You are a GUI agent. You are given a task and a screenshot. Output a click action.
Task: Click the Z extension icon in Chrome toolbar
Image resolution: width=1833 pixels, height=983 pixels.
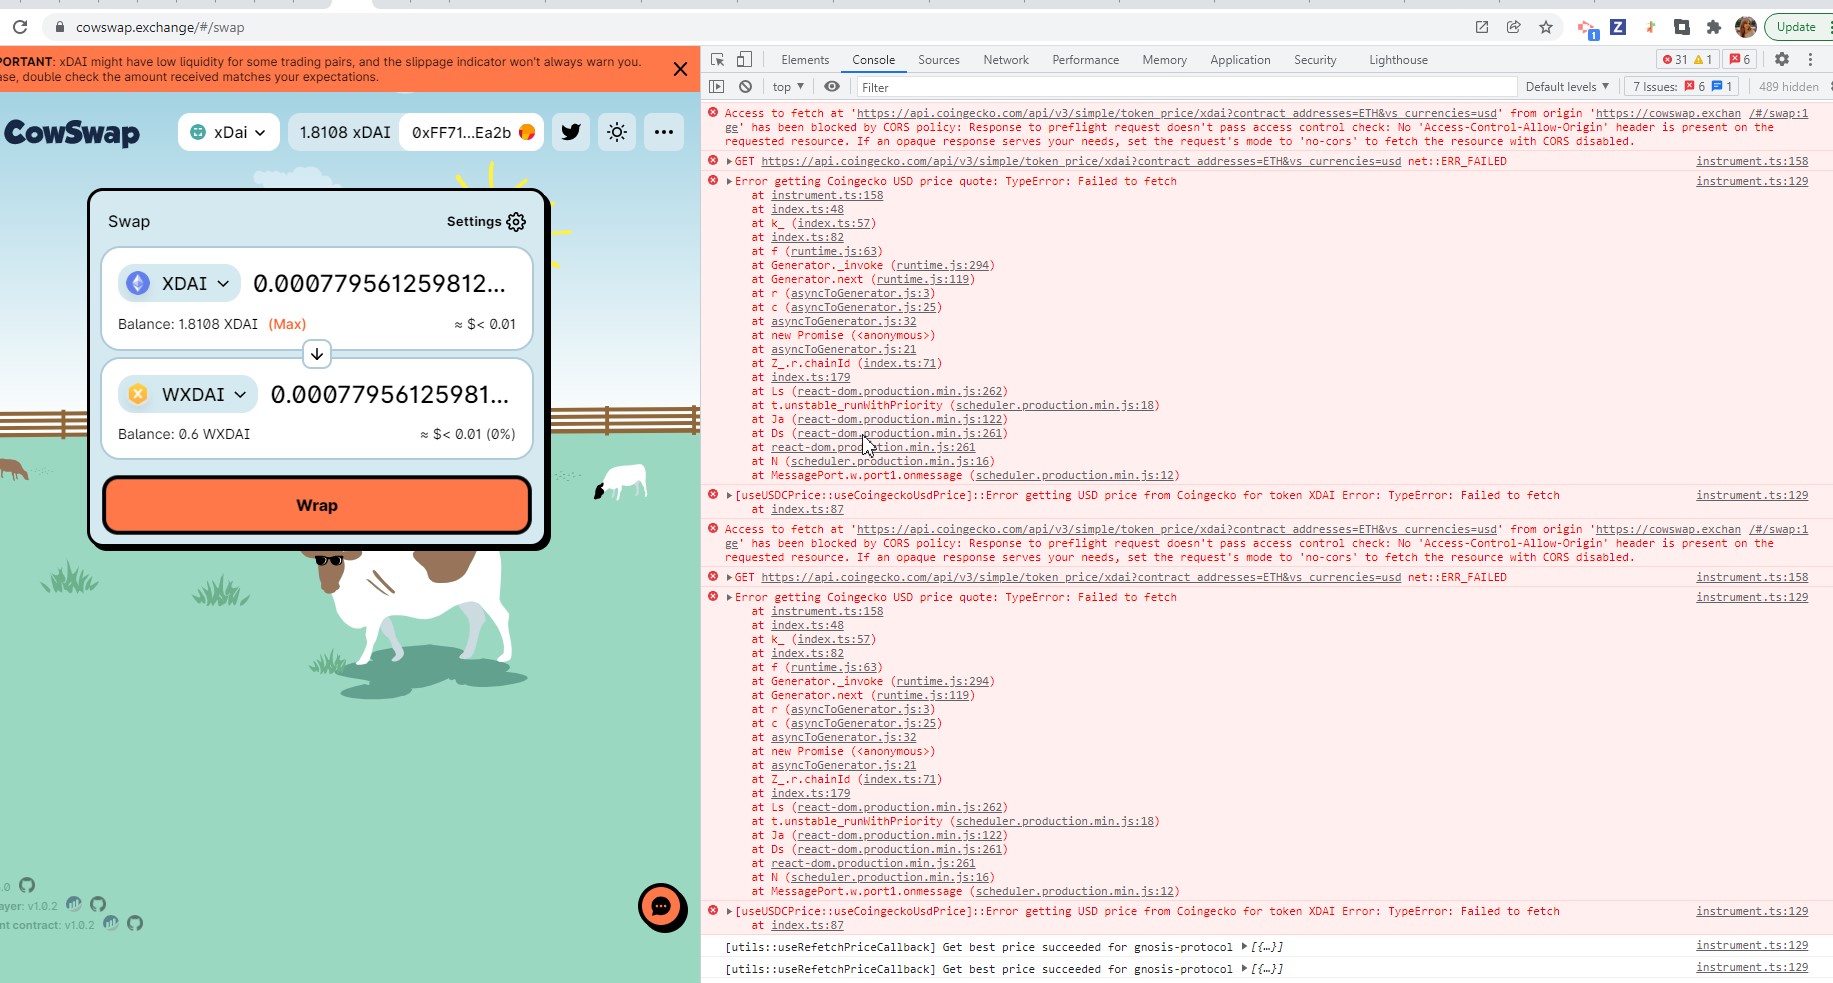(x=1618, y=27)
